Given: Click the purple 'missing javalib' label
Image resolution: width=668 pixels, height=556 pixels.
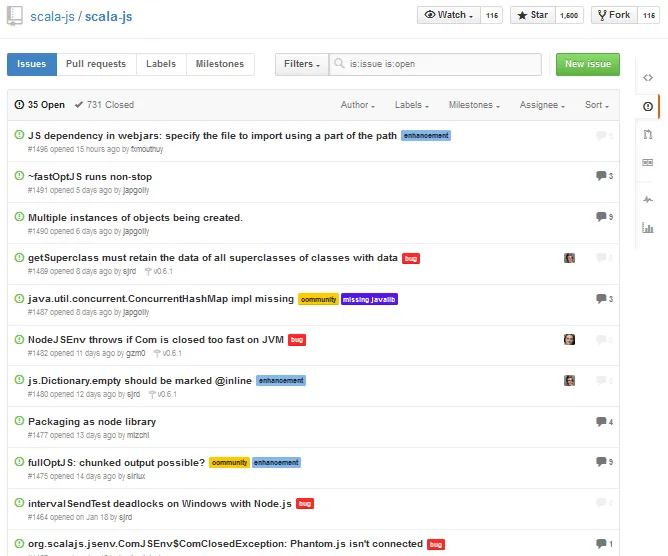Looking at the screenshot, I should tap(369, 299).
